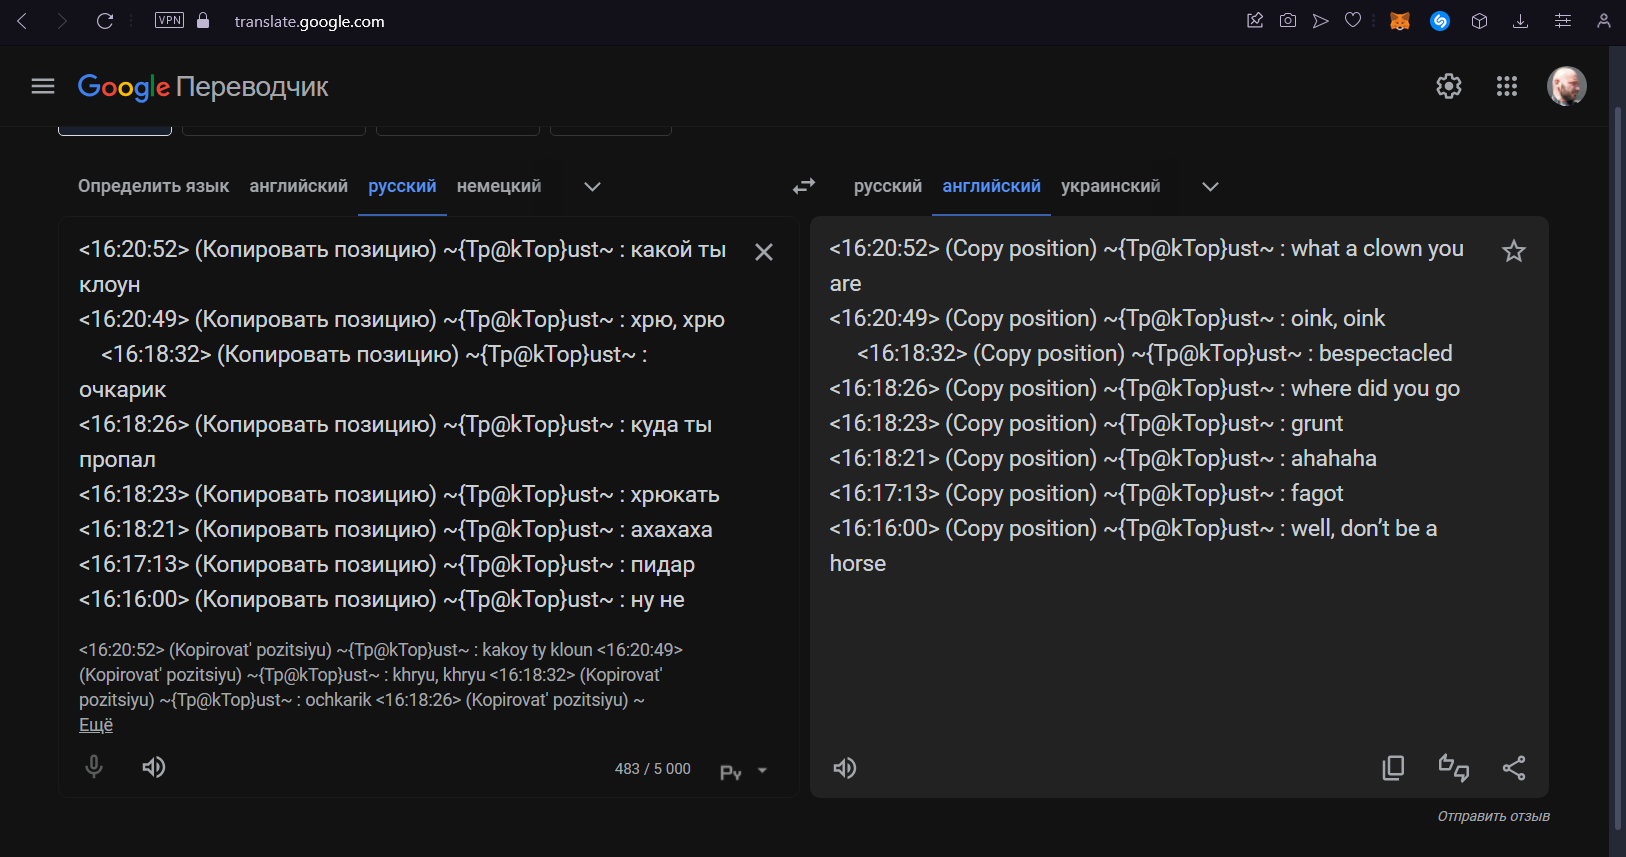Open input method keyboard dropdown

pos(762,771)
